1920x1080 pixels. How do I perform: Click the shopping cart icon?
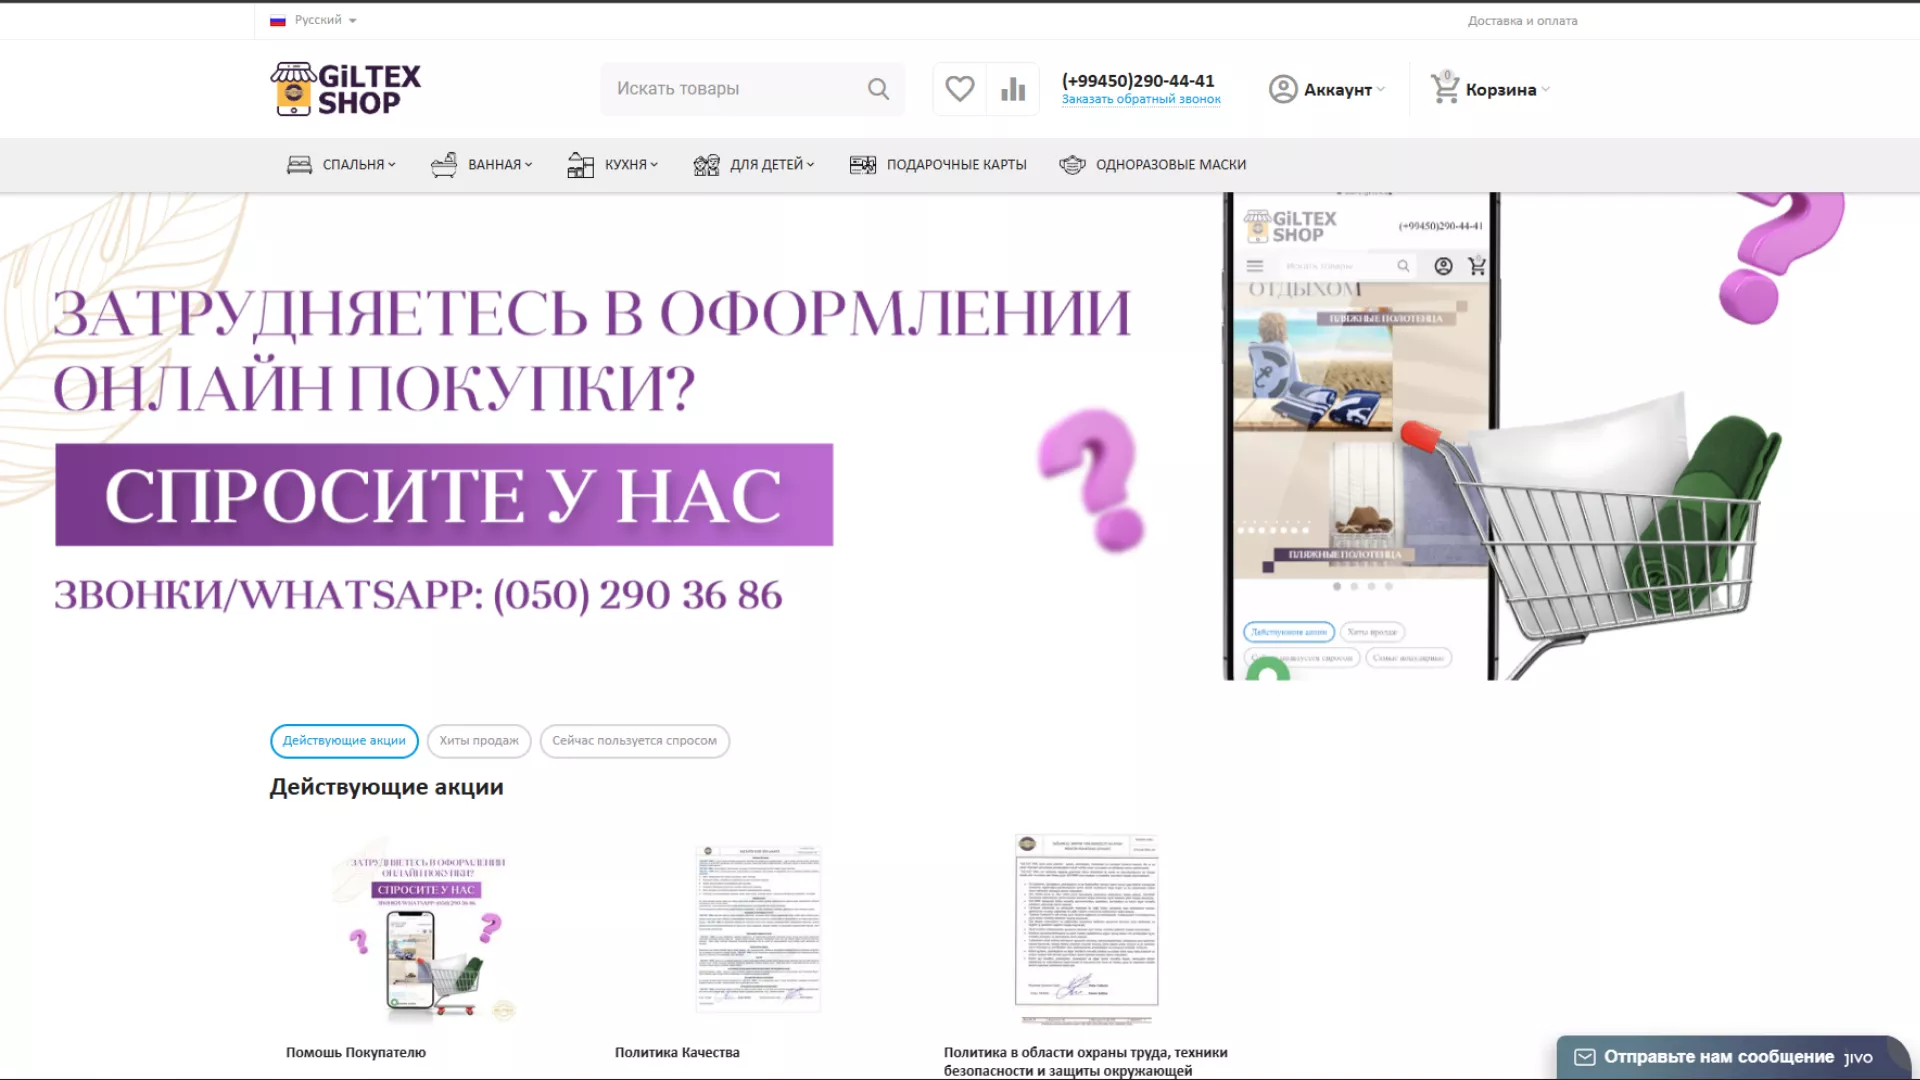[1445, 89]
